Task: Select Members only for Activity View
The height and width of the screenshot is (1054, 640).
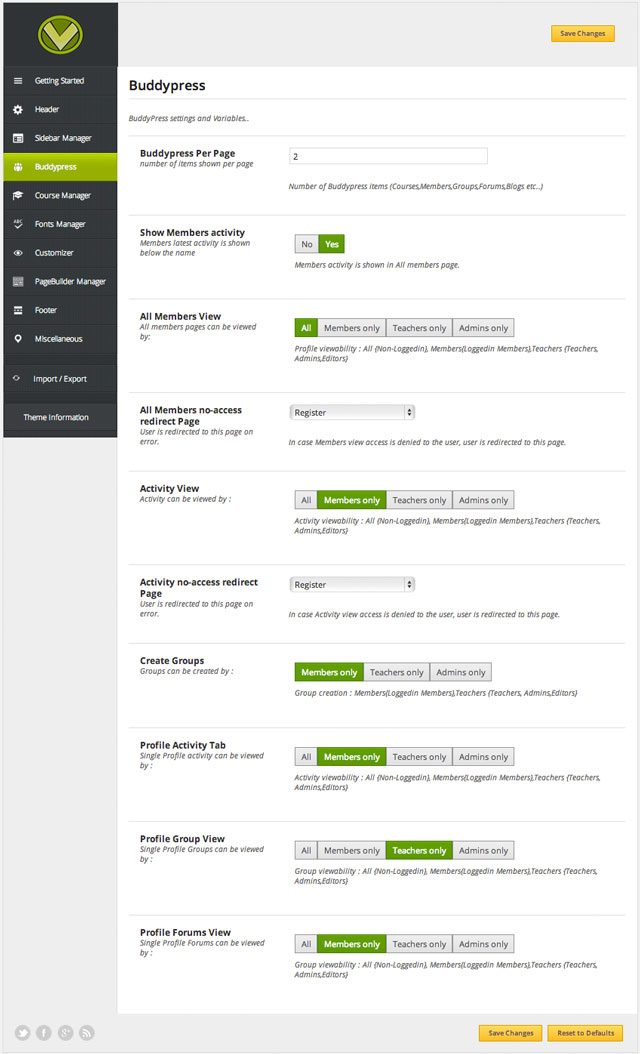Action: (x=352, y=500)
